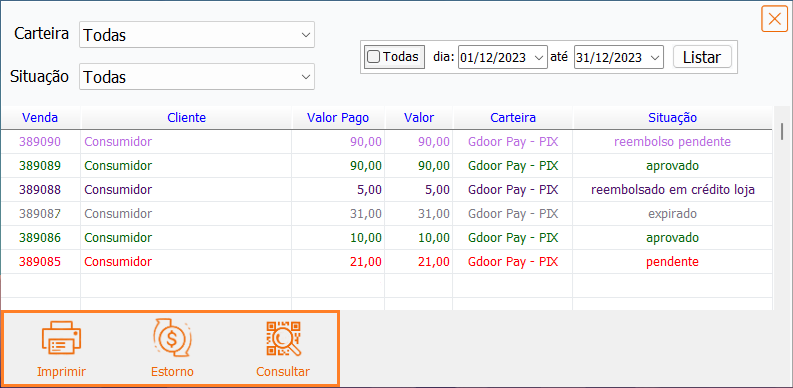Click the Listar button
793x388 pixels.
[x=702, y=57]
